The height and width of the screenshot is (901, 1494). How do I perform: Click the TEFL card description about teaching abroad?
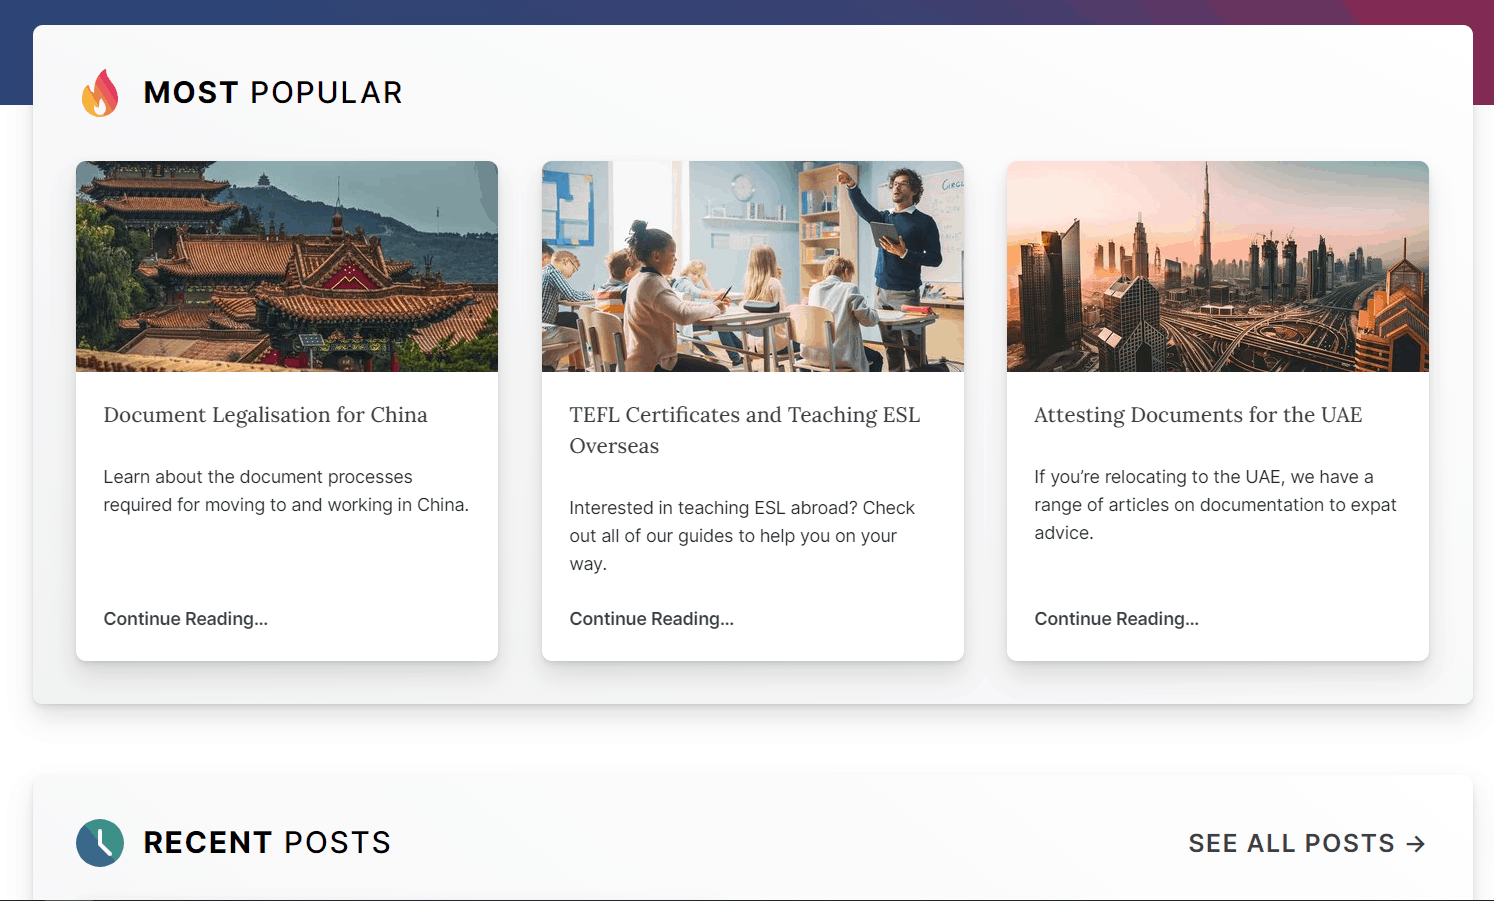[742, 536]
